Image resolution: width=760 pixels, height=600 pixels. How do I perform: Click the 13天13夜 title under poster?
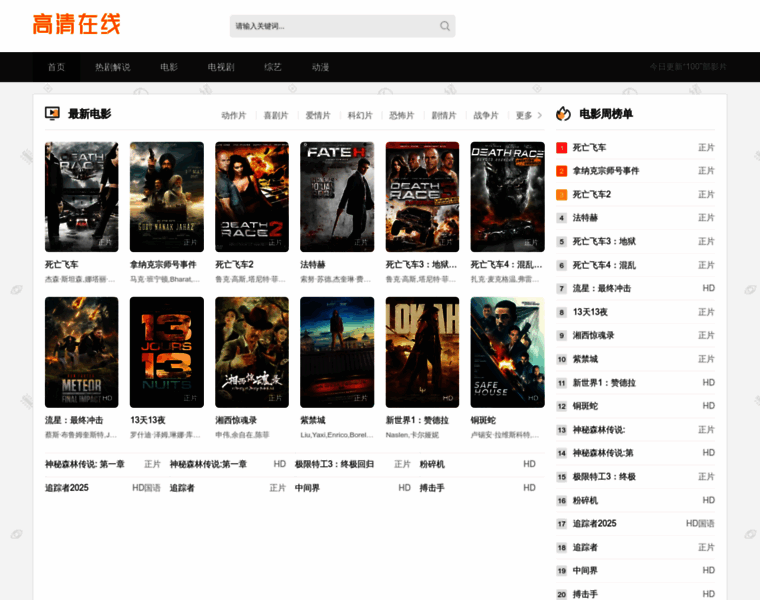pos(148,420)
